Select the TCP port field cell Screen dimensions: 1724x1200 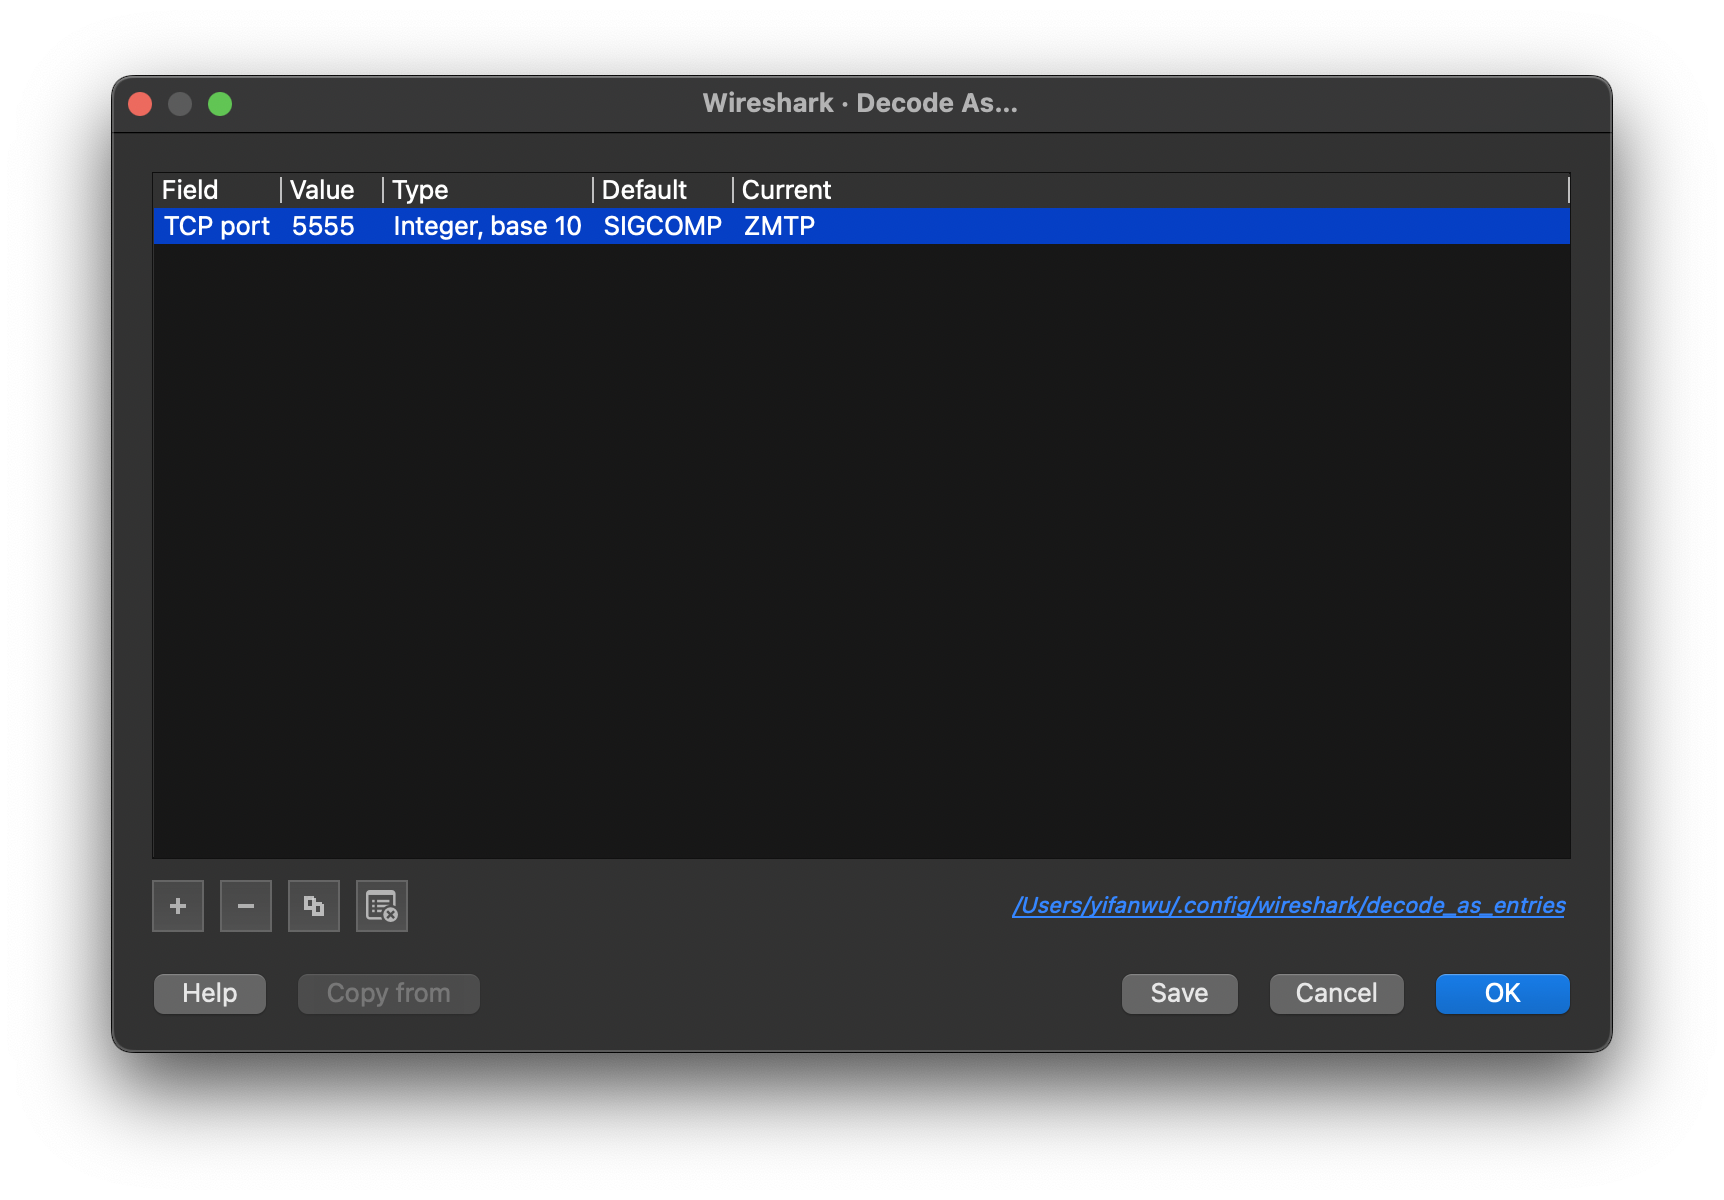[x=217, y=226]
